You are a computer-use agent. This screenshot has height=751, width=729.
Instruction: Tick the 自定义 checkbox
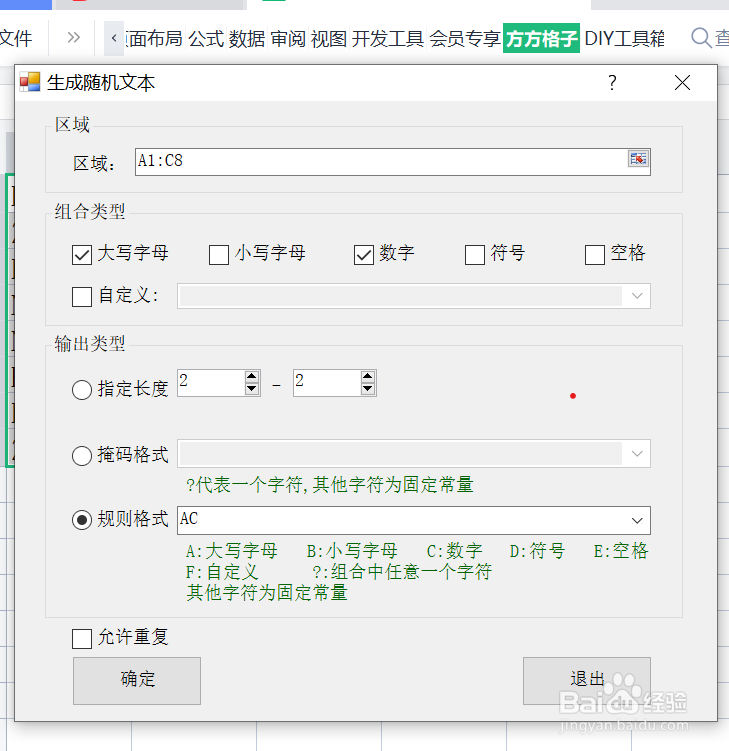click(x=82, y=296)
